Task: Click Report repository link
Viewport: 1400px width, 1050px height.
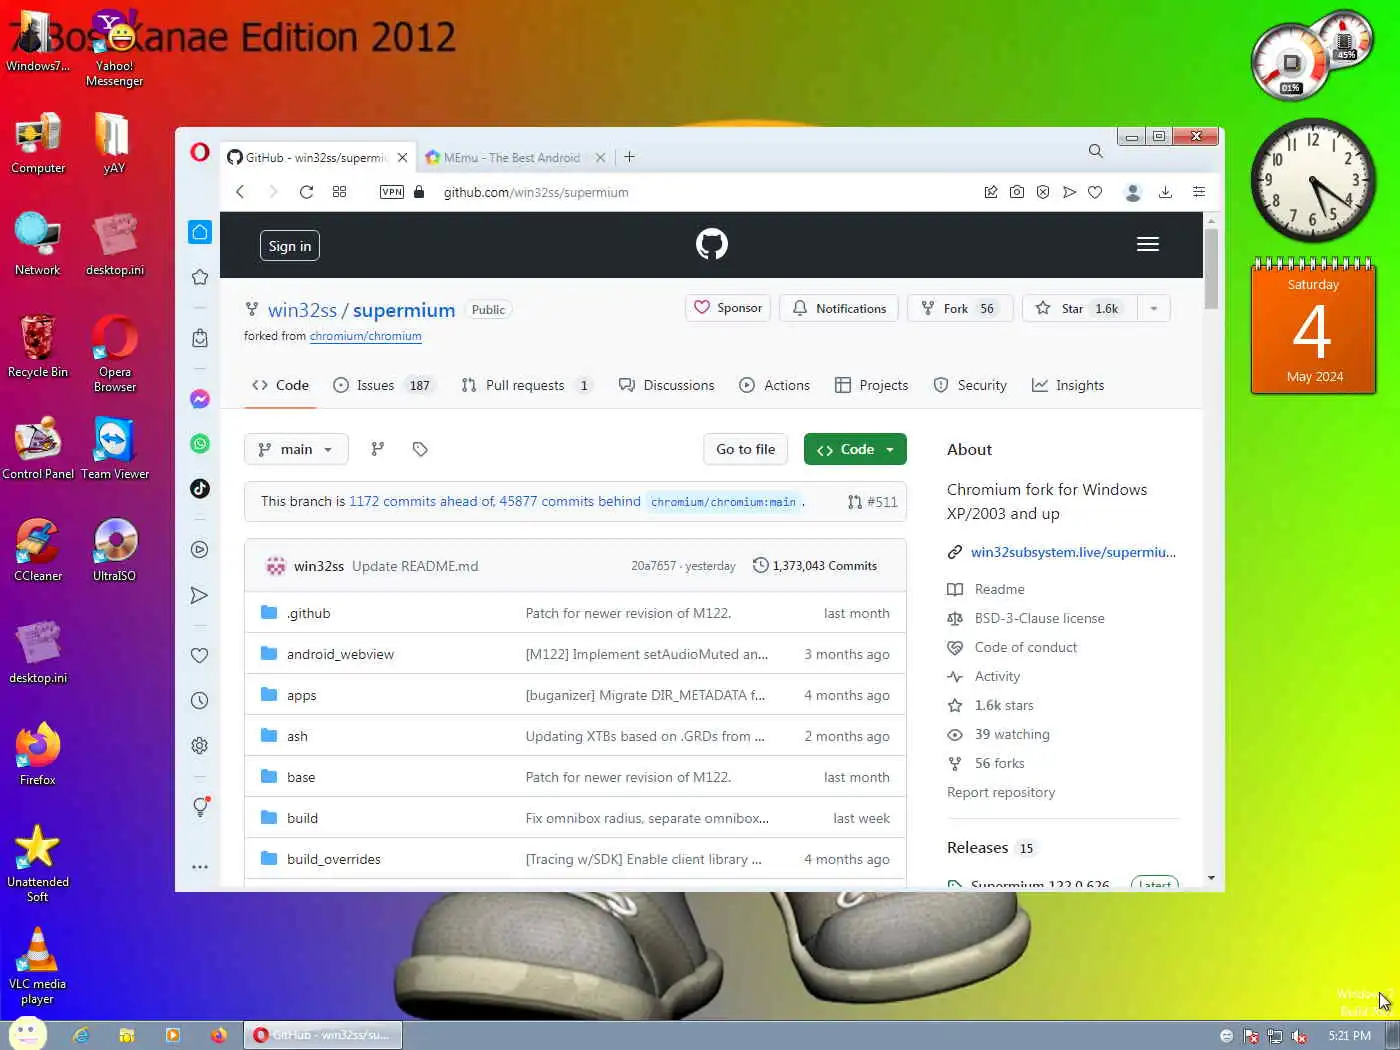Action: pyautogui.click(x=1001, y=792)
